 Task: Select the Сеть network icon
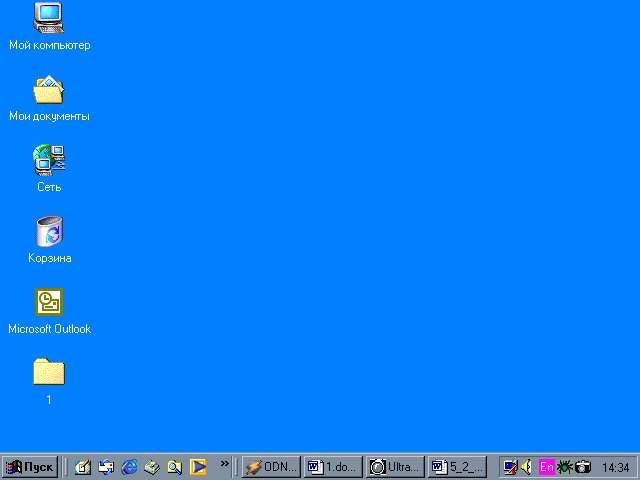49,160
